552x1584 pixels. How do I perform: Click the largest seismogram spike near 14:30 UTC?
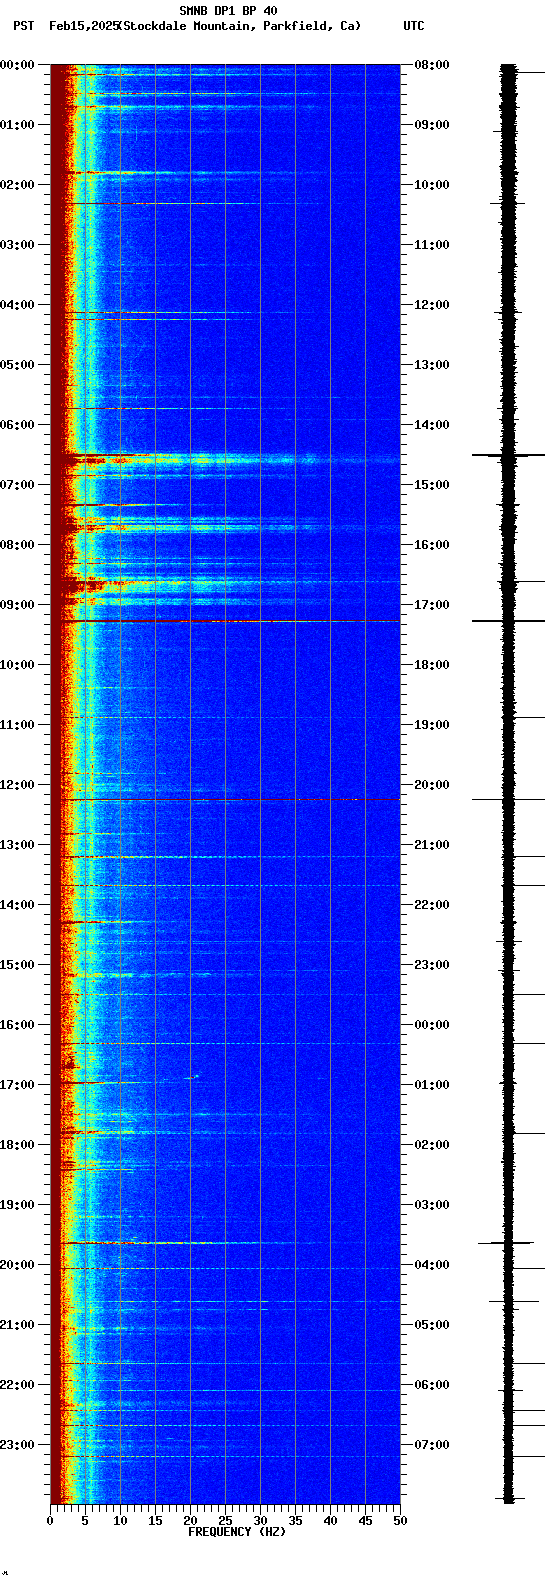(x=508, y=455)
